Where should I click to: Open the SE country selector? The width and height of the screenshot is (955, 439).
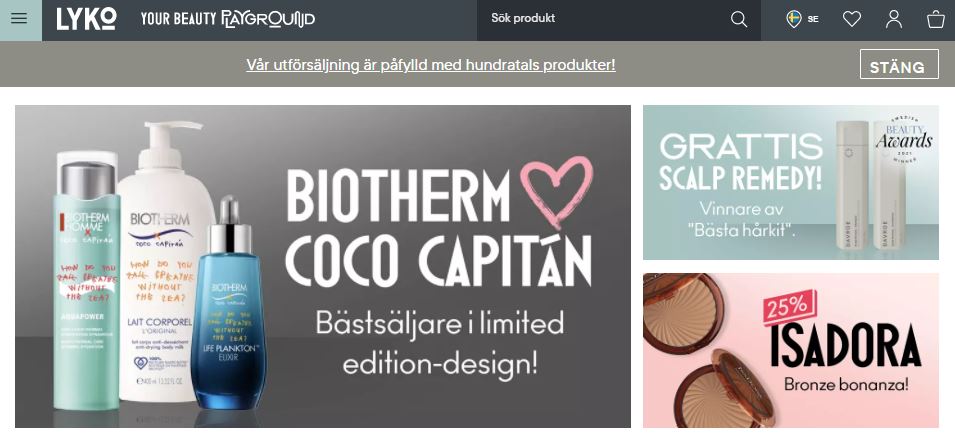pyautogui.click(x=803, y=19)
